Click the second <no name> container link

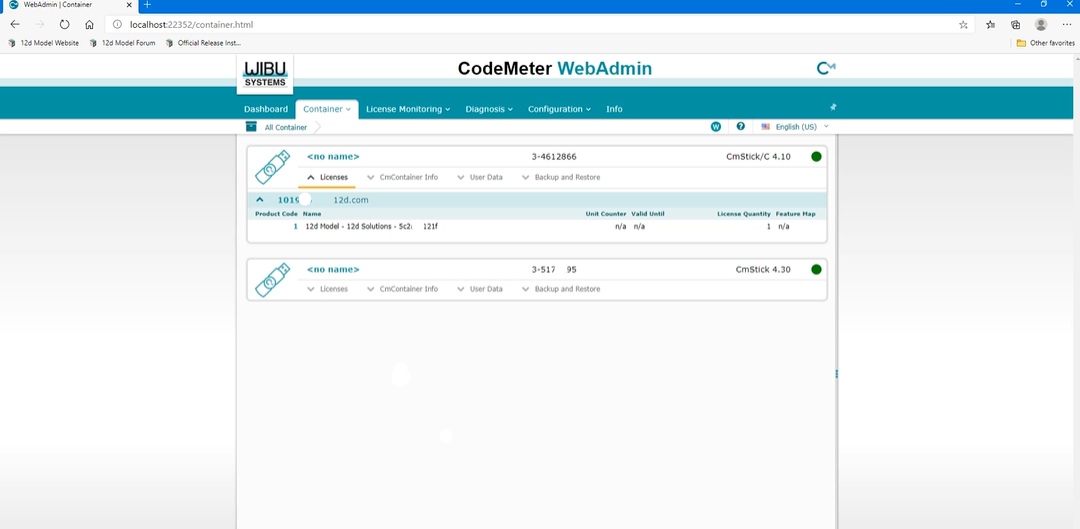pos(333,269)
